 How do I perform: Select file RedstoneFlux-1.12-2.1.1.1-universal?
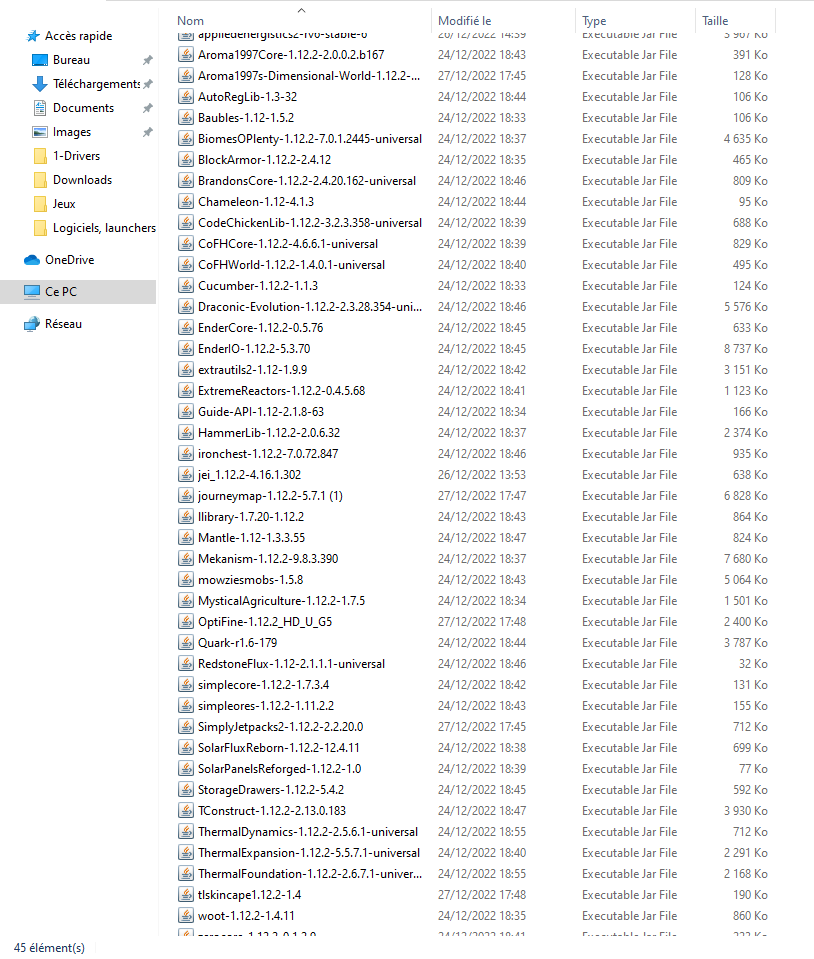point(291,664)
